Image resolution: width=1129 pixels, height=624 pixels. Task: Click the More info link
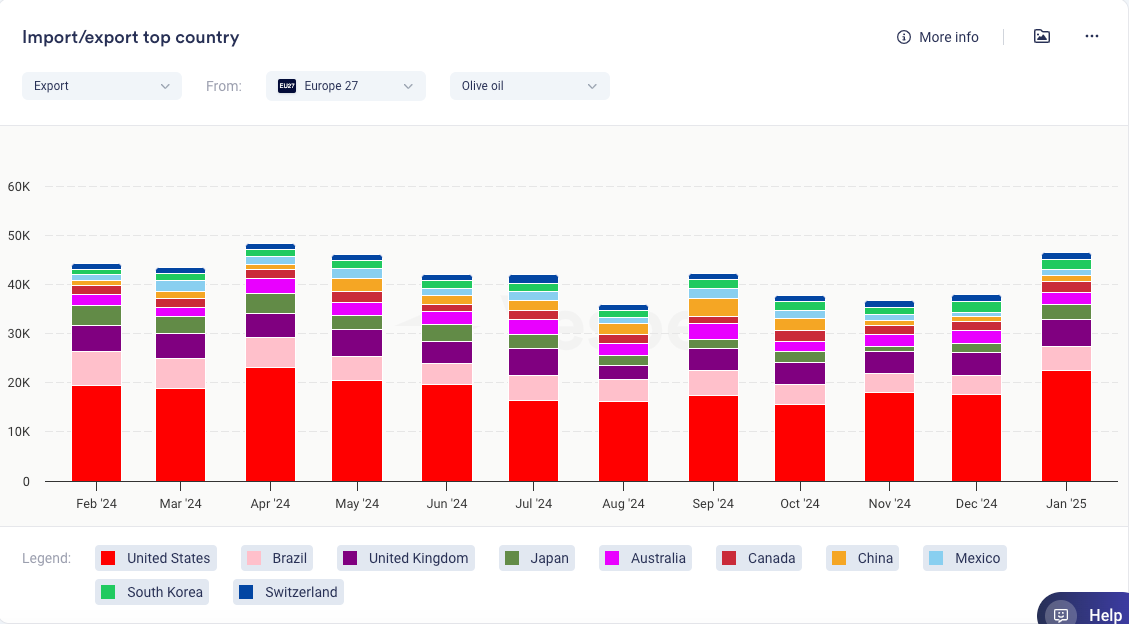pyautogui.click(x=948, y=37)
